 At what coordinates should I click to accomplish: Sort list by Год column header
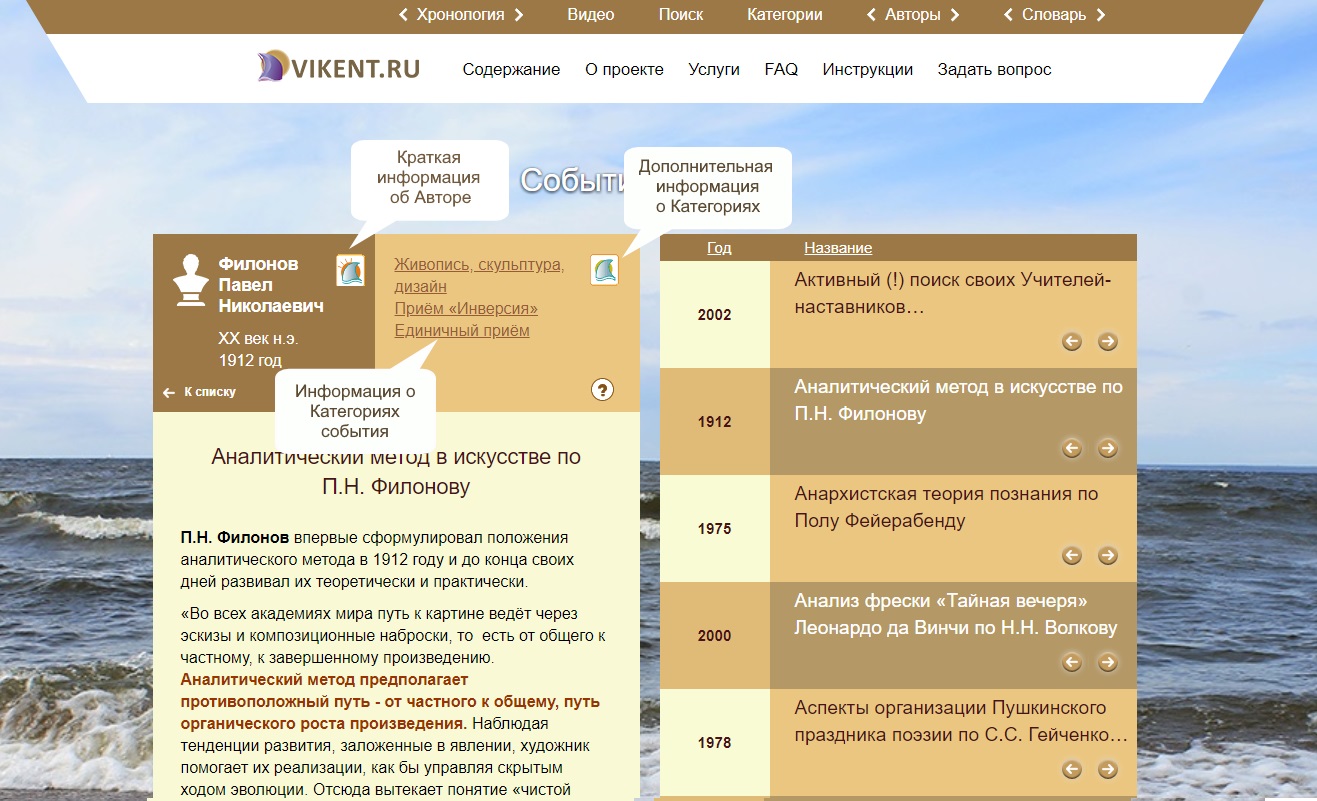coord(719,248)
